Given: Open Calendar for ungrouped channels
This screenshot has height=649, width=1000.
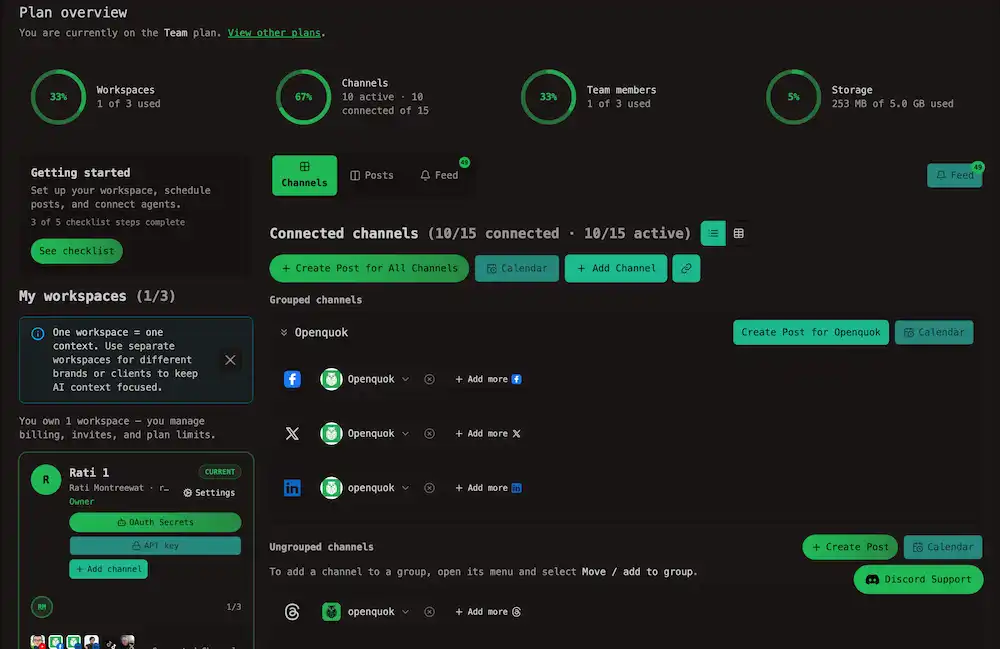Looking at the screenshot, I should click(943, 547).
